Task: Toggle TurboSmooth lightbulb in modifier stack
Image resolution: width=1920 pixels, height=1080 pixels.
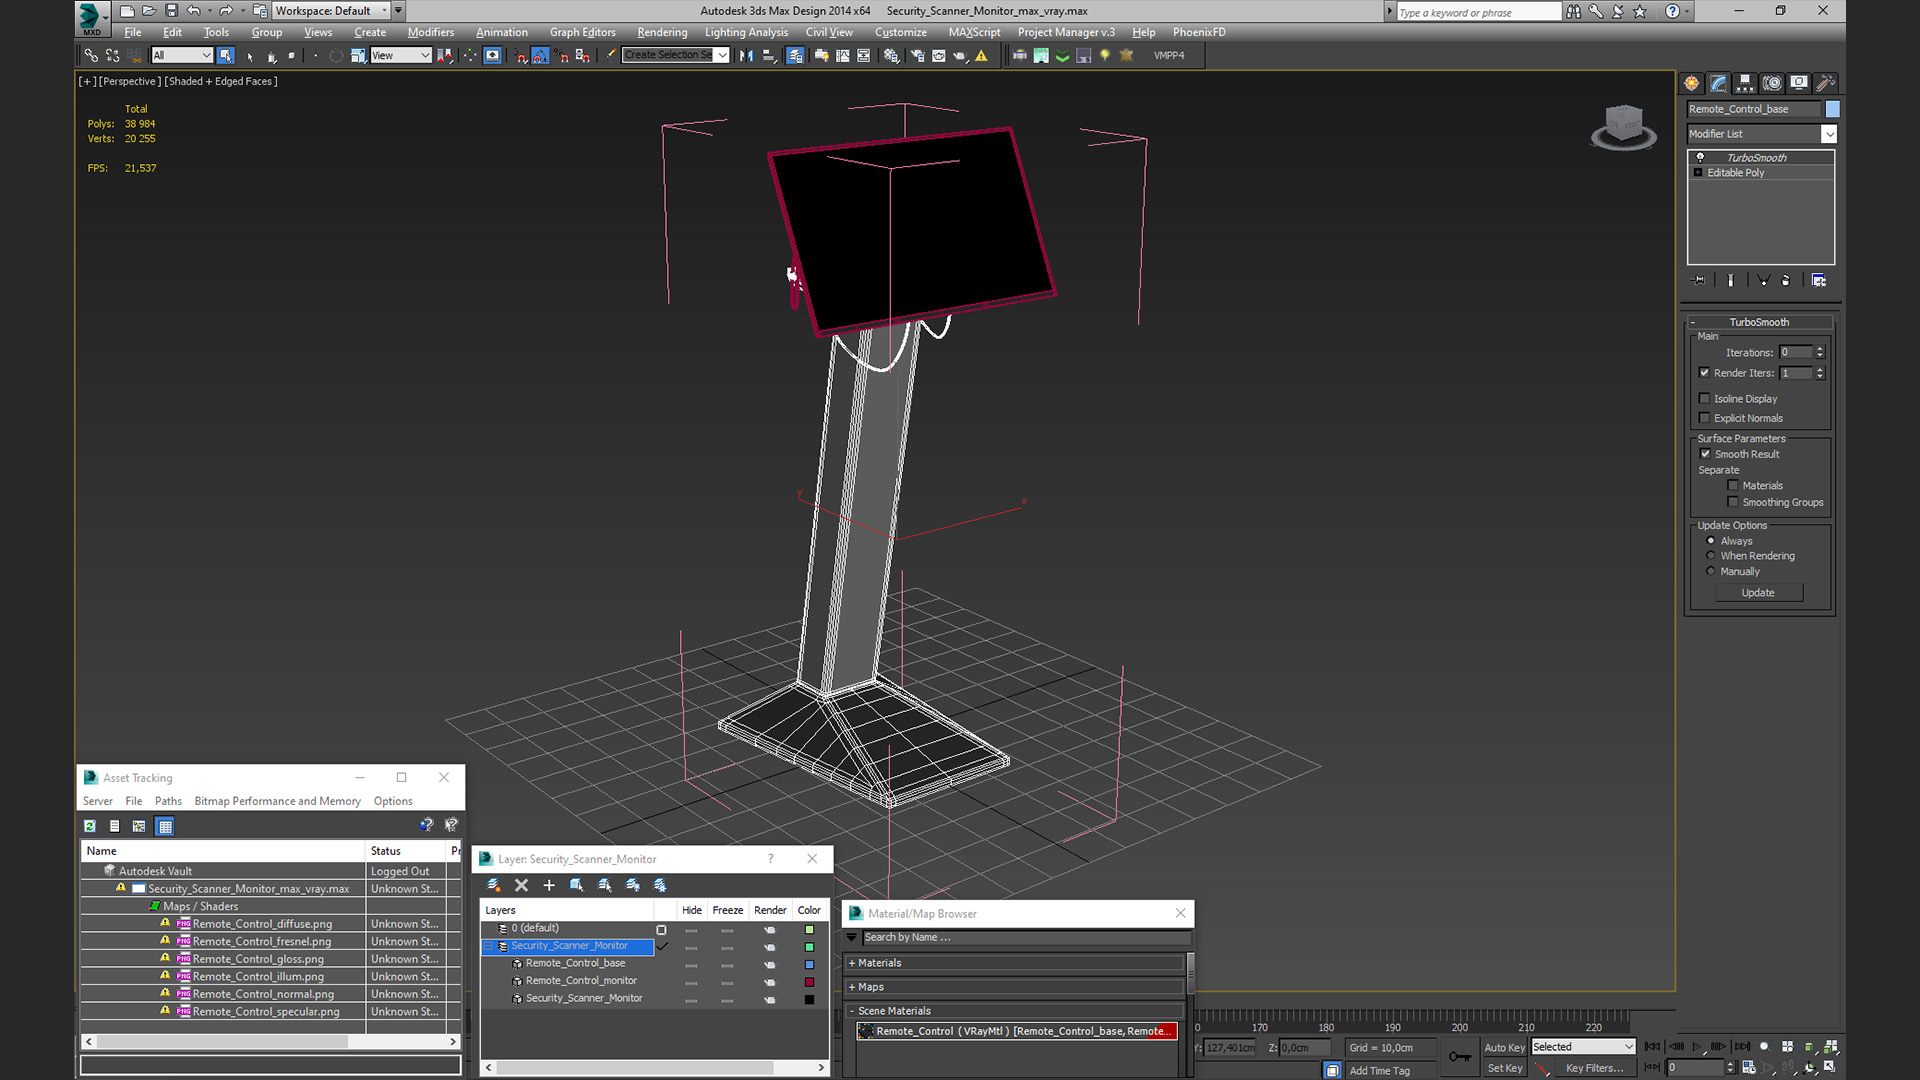Action: pos(1699,158)
